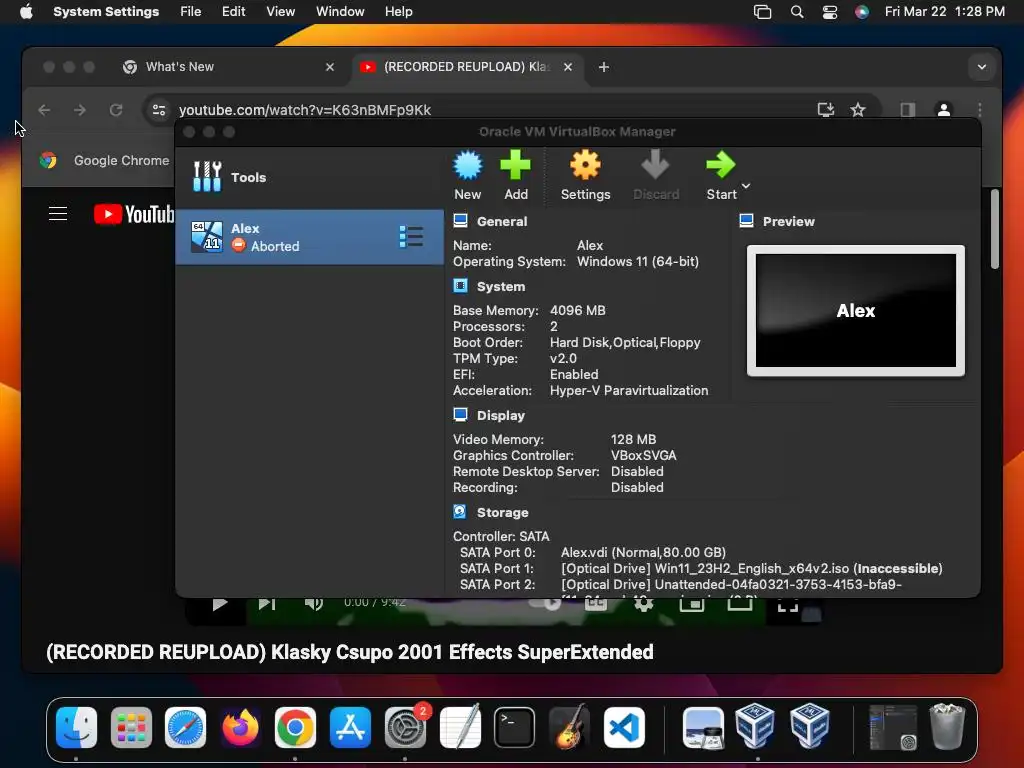The image size is (1024, 768).
Task: Open the Apple menu
Action: [x=26, y=12]
